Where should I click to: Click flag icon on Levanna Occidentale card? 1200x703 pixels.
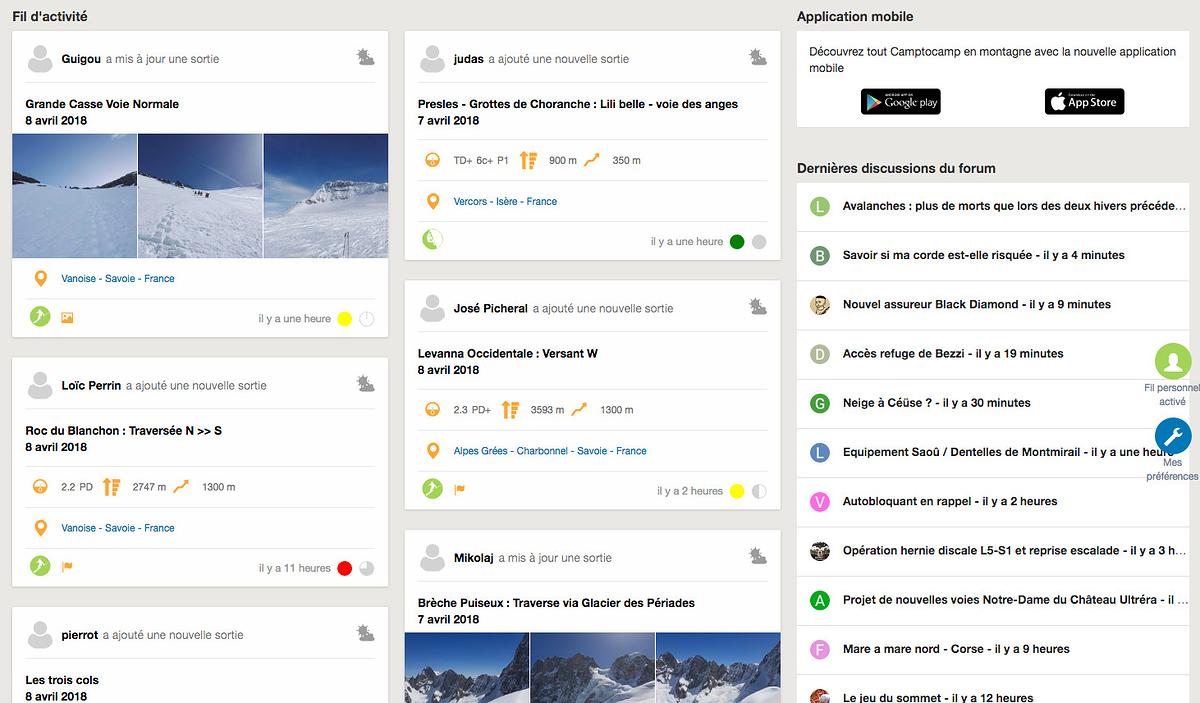pos(460,490)
